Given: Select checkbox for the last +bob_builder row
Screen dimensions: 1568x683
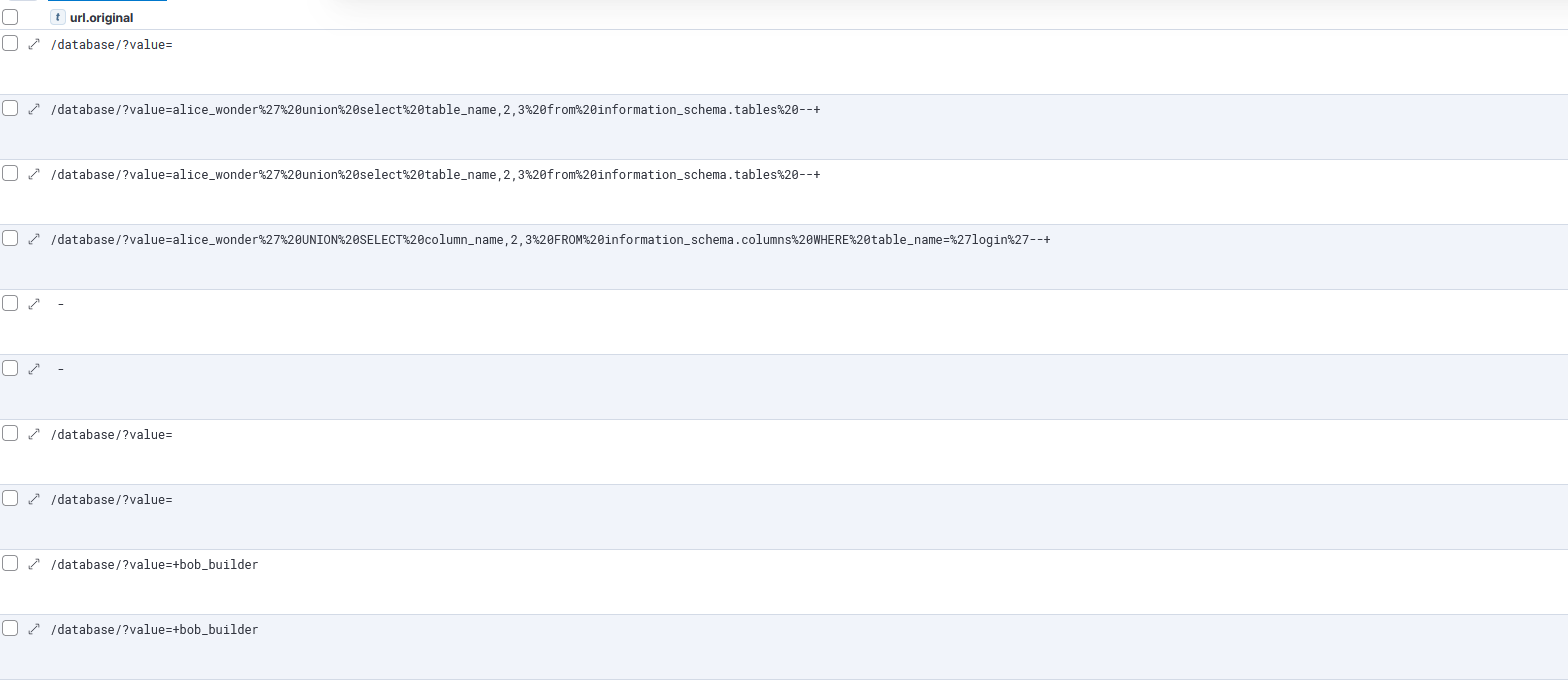Looking at the screenshot, I should [10, 628].
